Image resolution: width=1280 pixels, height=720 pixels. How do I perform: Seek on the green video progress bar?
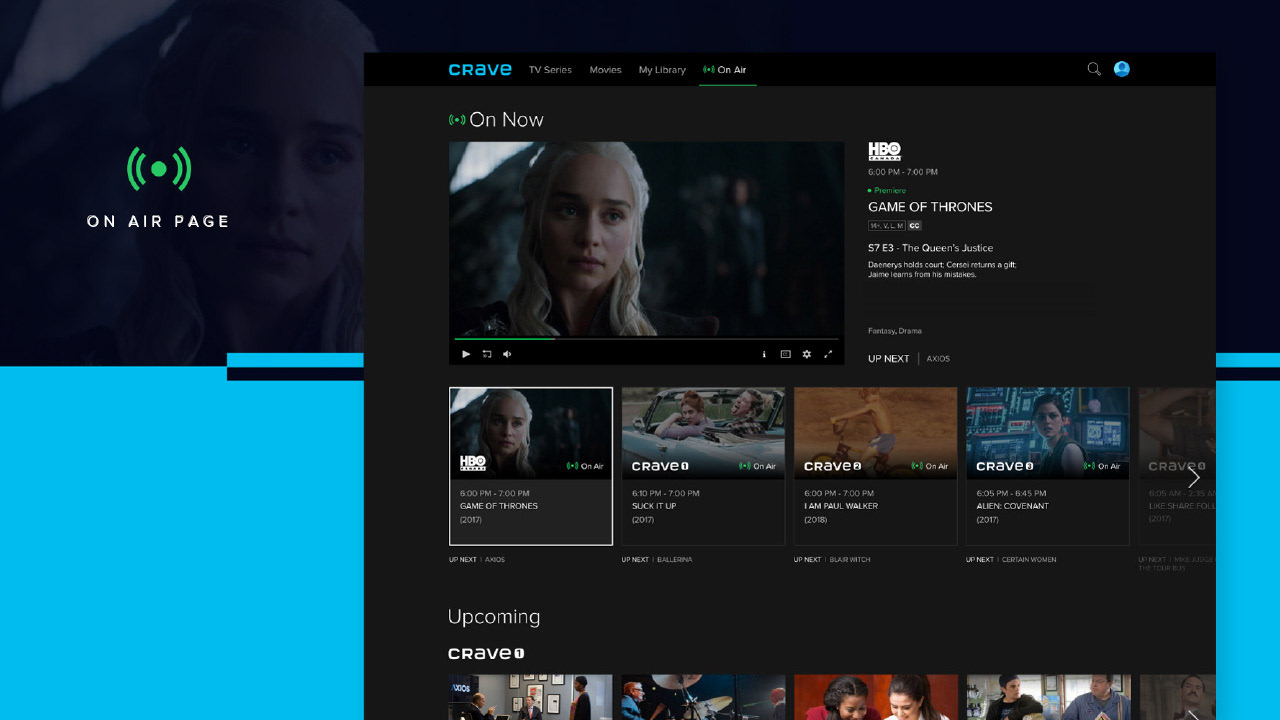tap(646, 339)
